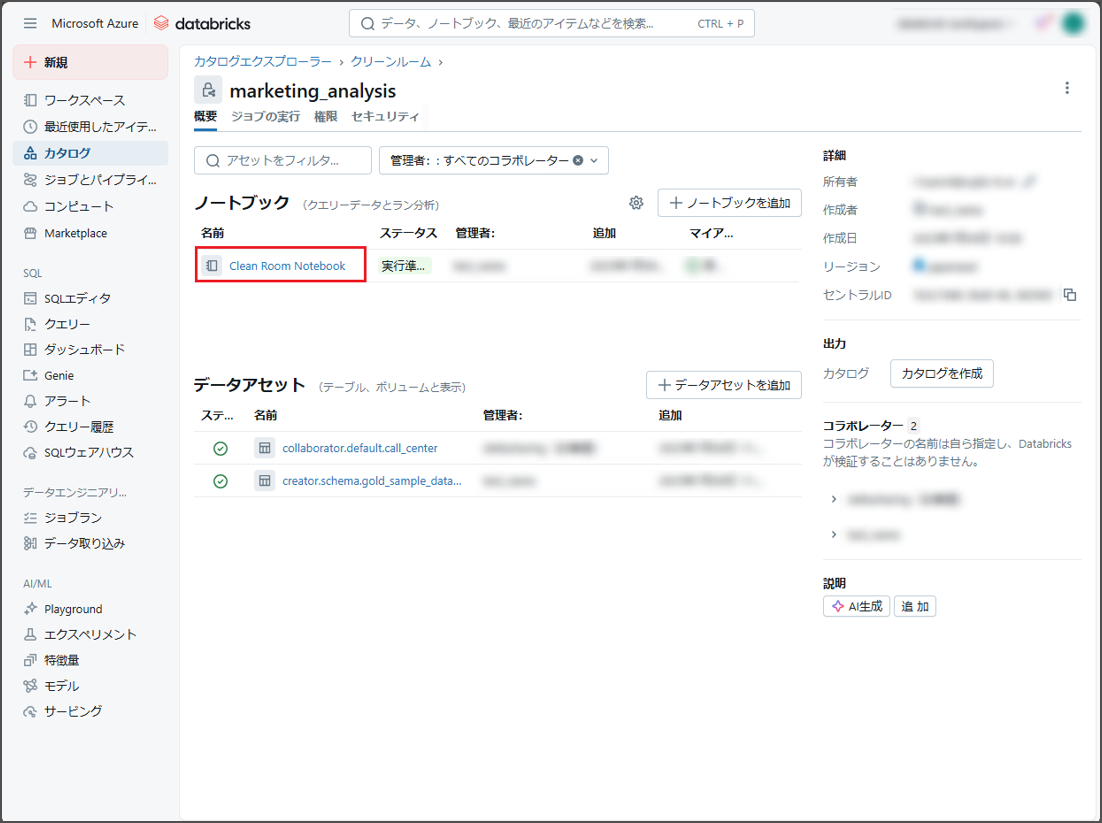Click ノートブックを追加 button
The width and height of the screenshot is (1102, 823).
(730, 203)
